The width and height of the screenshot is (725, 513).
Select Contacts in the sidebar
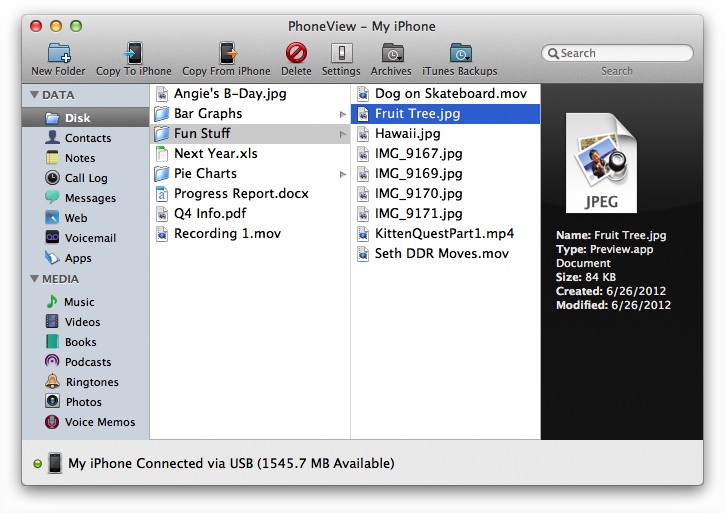coord(88,138)
